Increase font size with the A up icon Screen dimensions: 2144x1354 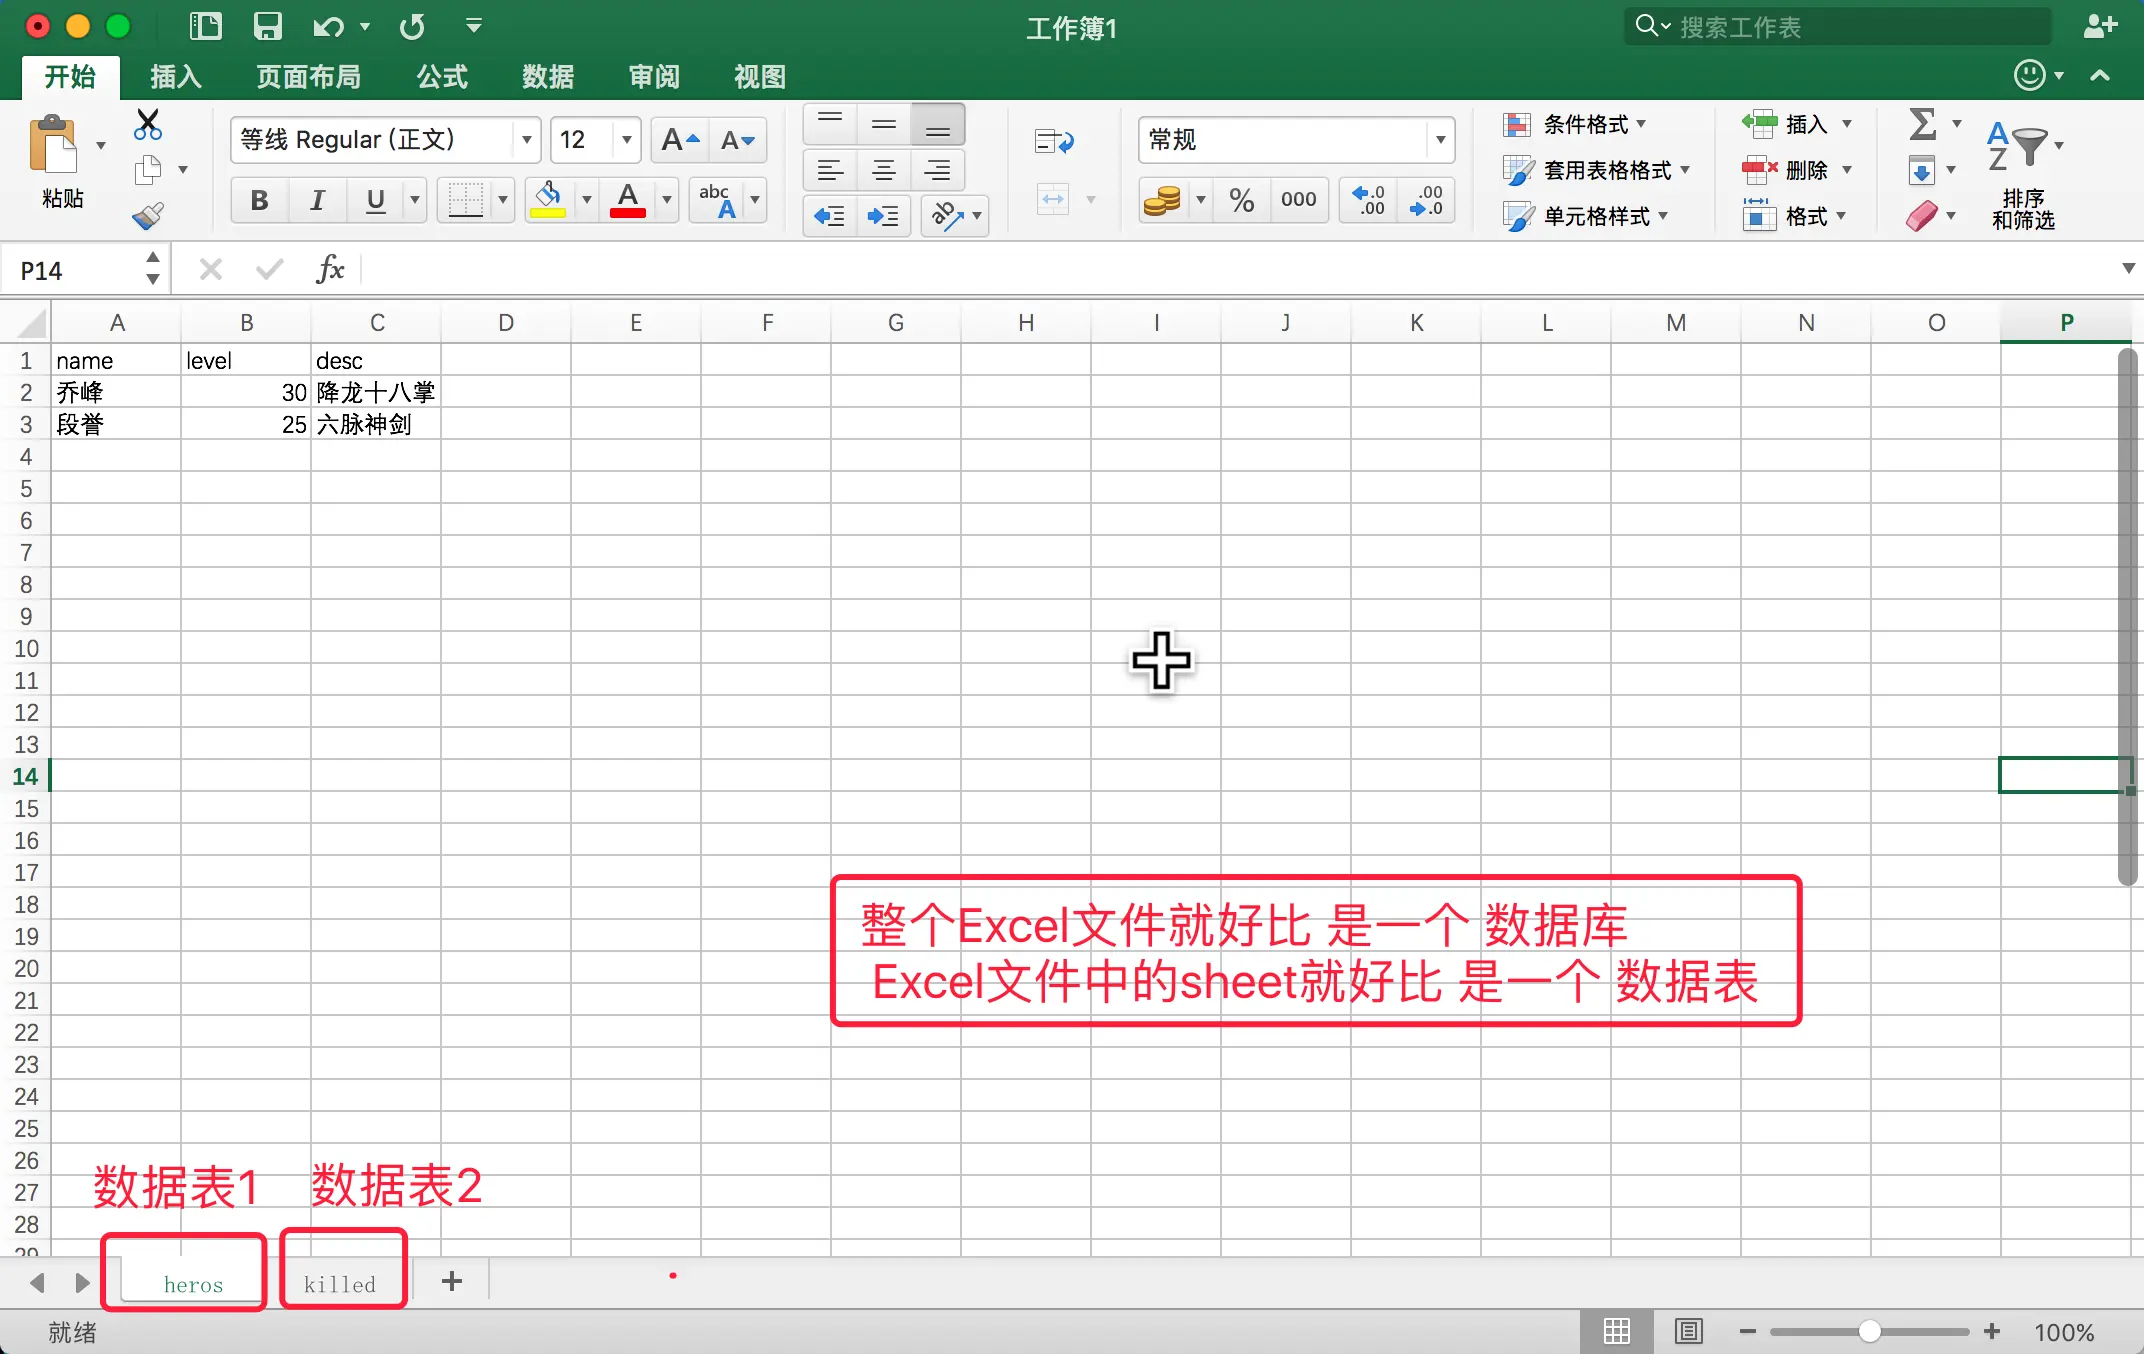click(680, 140)
